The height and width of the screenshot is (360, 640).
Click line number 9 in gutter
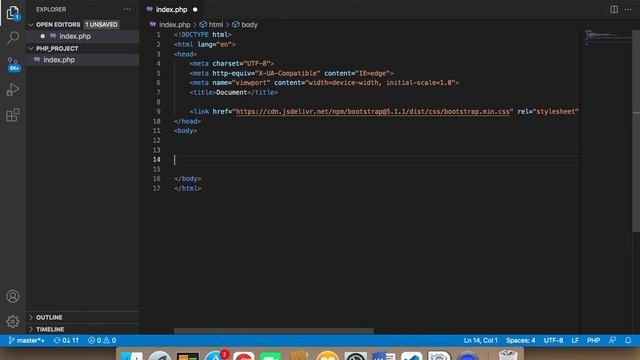click(158, 111)
